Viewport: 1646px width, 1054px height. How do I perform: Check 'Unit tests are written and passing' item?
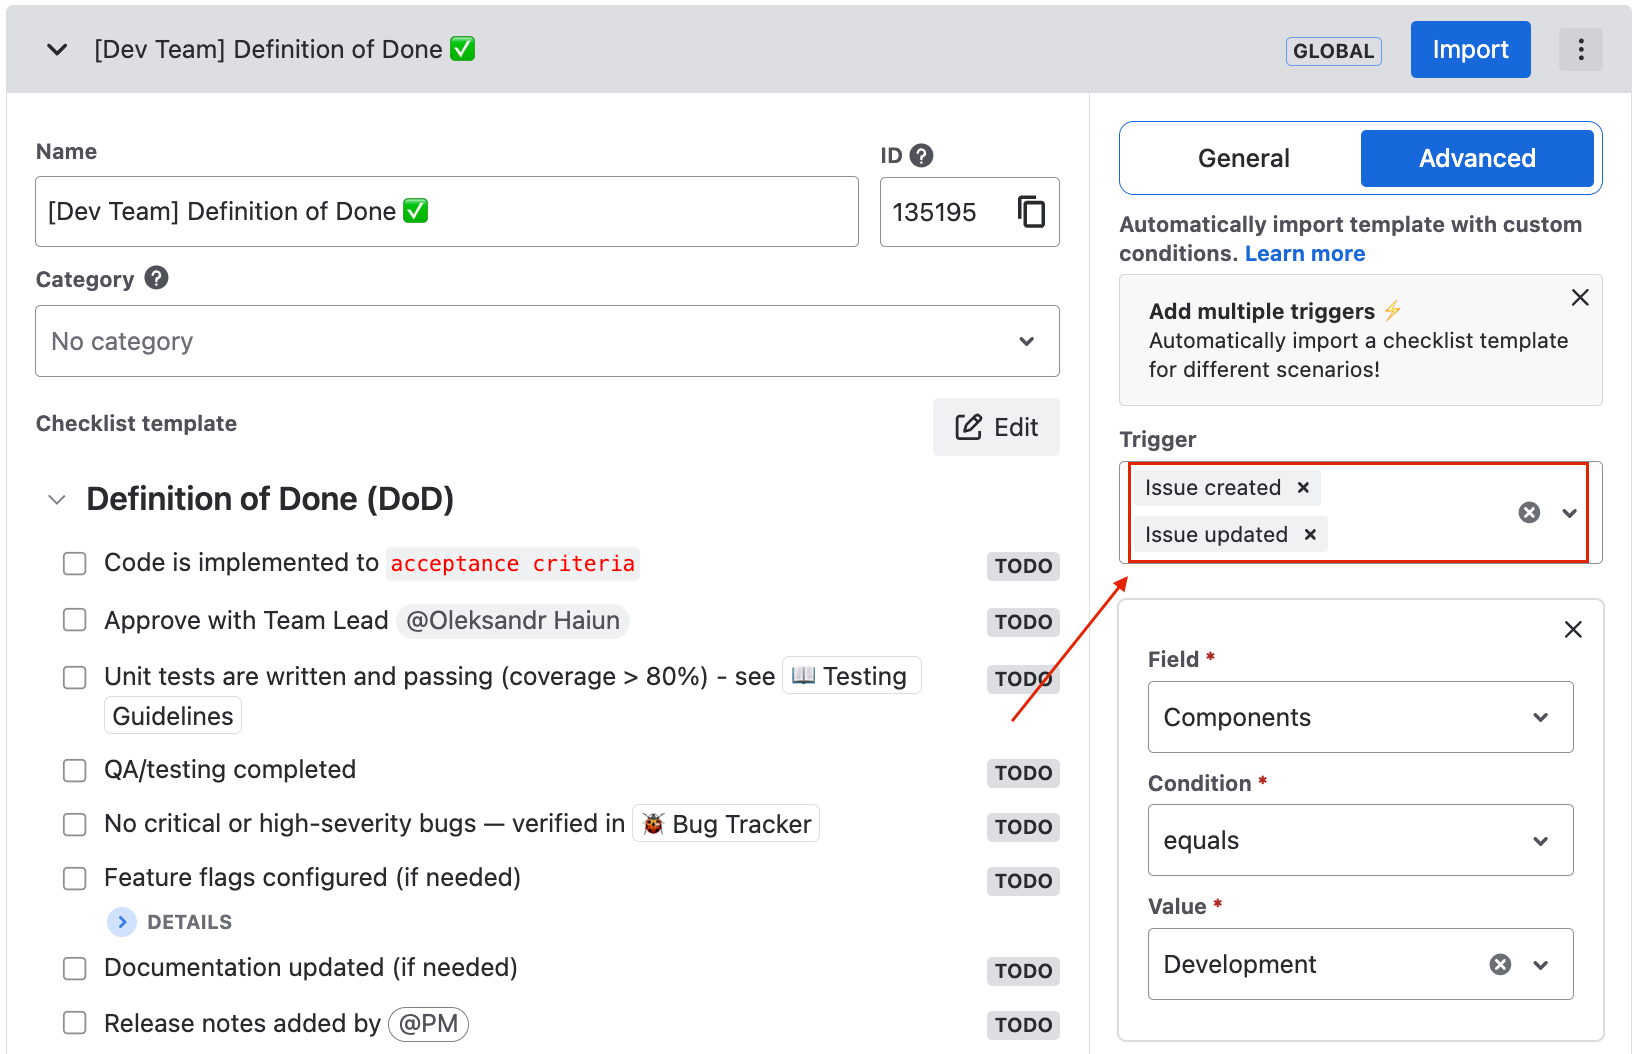[75, 677]
